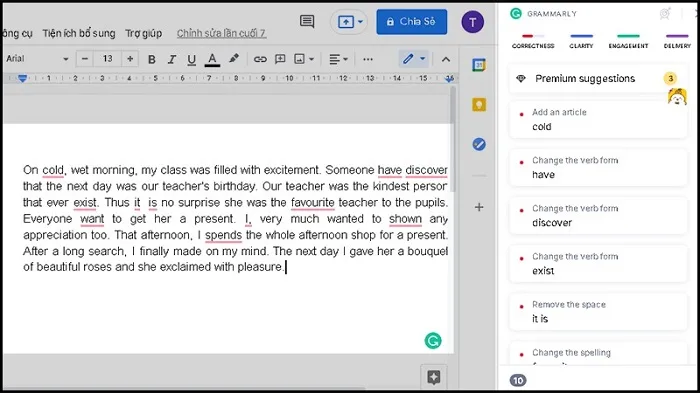Decrease font size with minus button
Image resolution: width=700 pixels, height=393 pixels.
tap(85, 59)
